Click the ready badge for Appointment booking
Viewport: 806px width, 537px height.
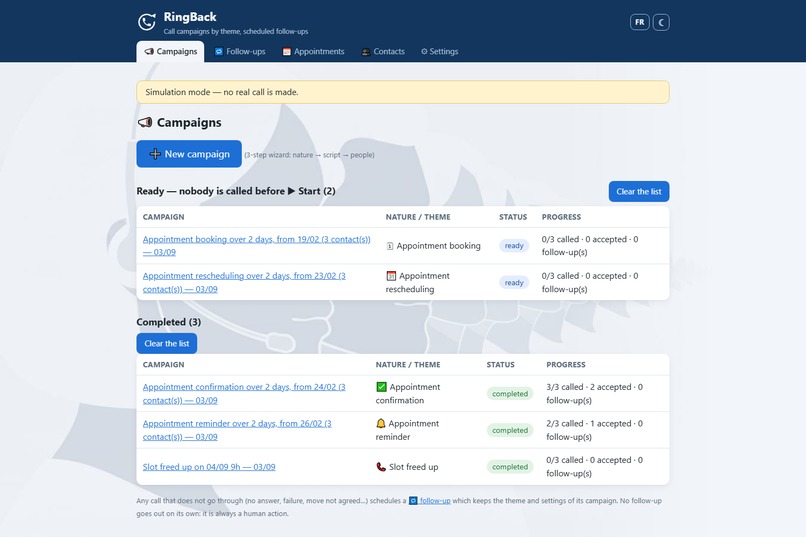pos(514,246)
